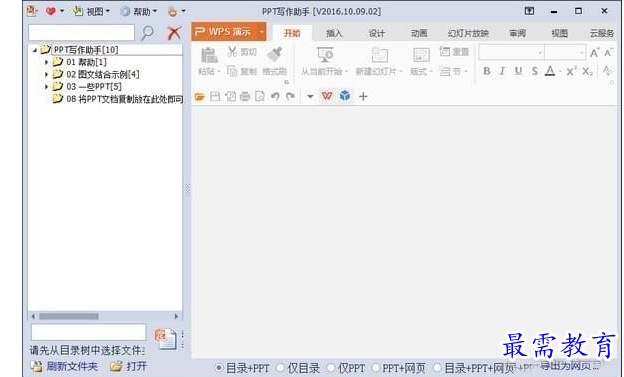This screenshot has height=377, width=624.
Task: Click the text field above 请先从目录树中选择文件
Action: point(88,332)
